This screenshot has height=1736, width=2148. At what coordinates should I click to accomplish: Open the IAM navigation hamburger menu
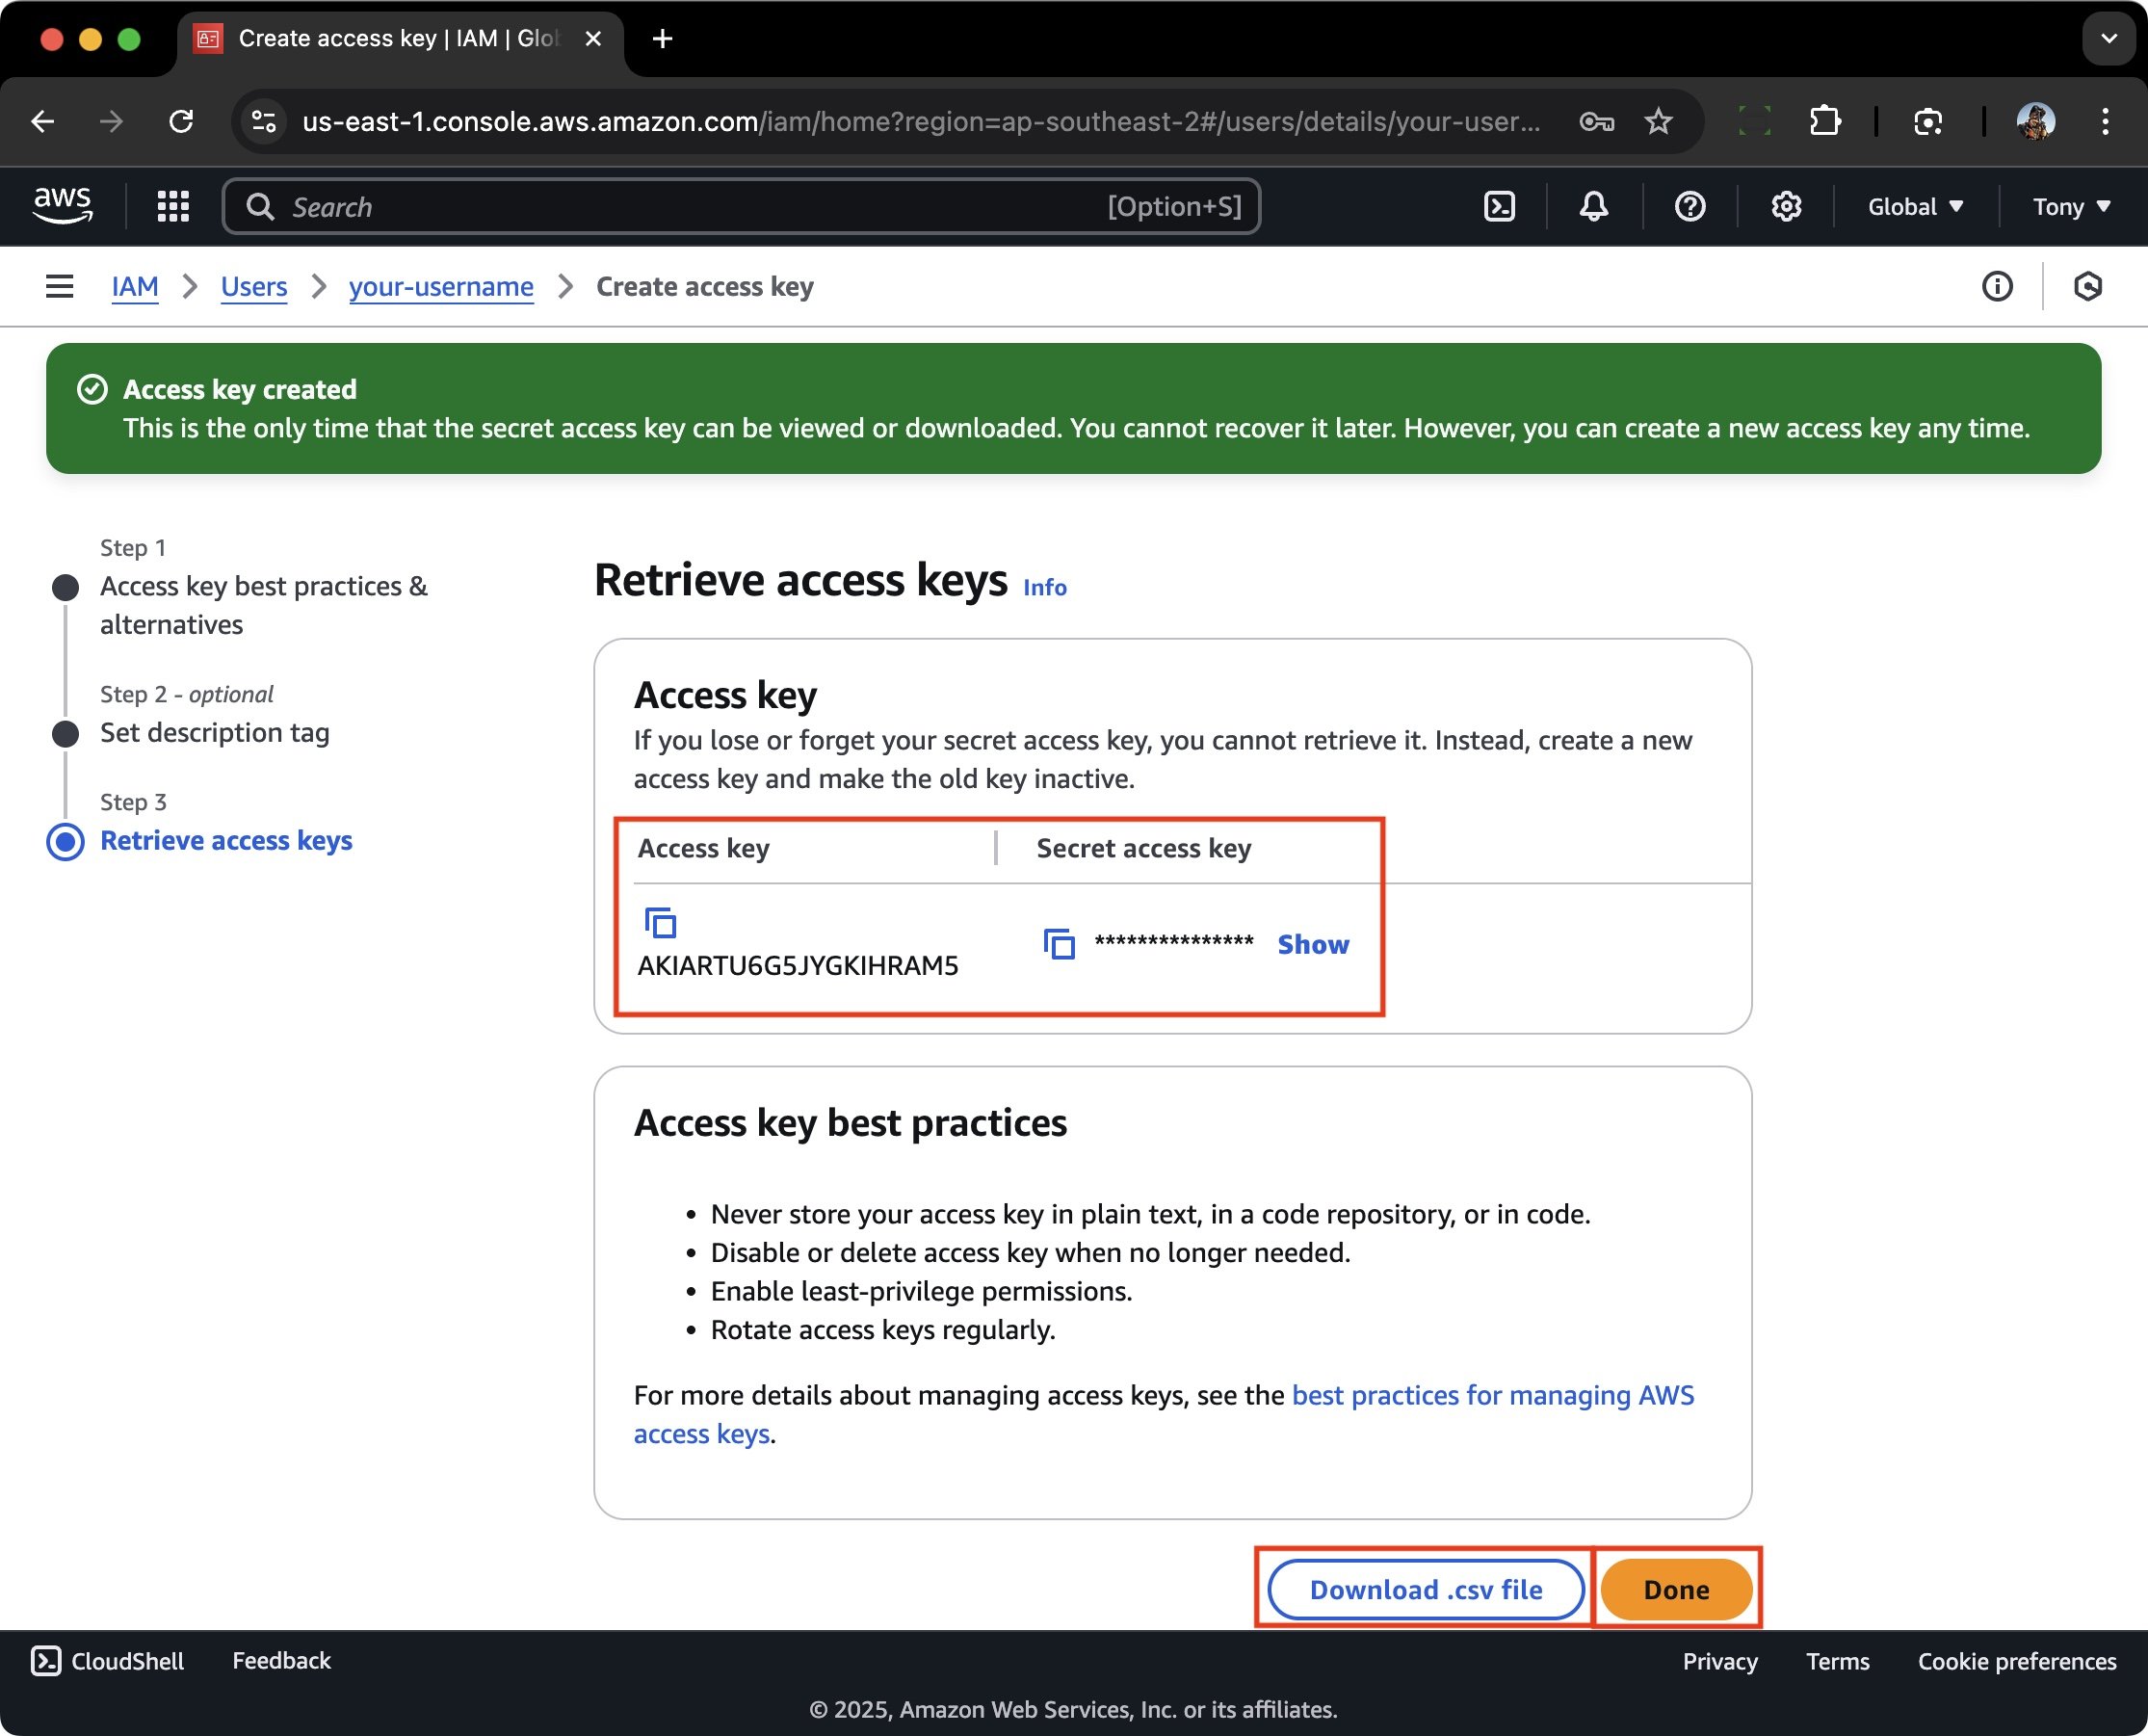59,286
